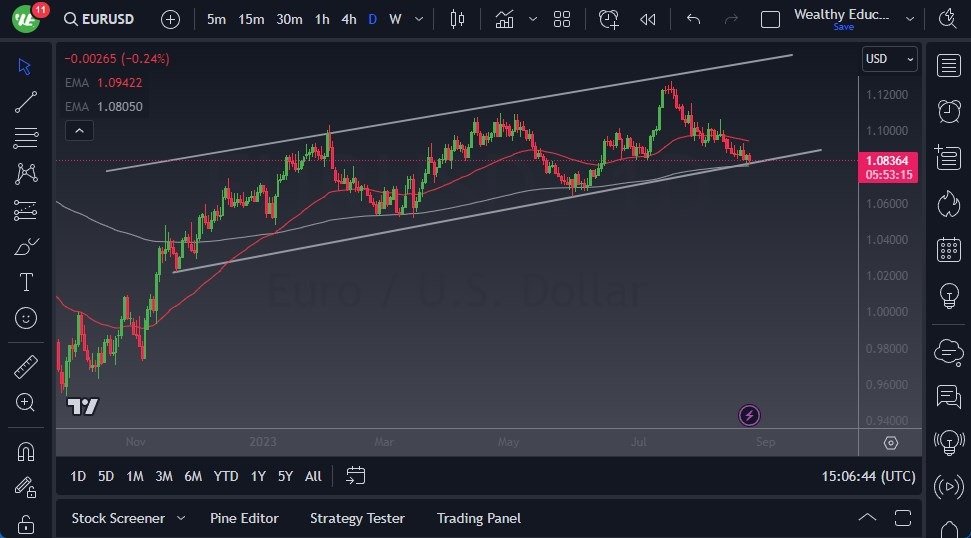This screenshot has height=538, width=971.
Task: Toggle the magnet snap mode
Action: click(26, 451)
